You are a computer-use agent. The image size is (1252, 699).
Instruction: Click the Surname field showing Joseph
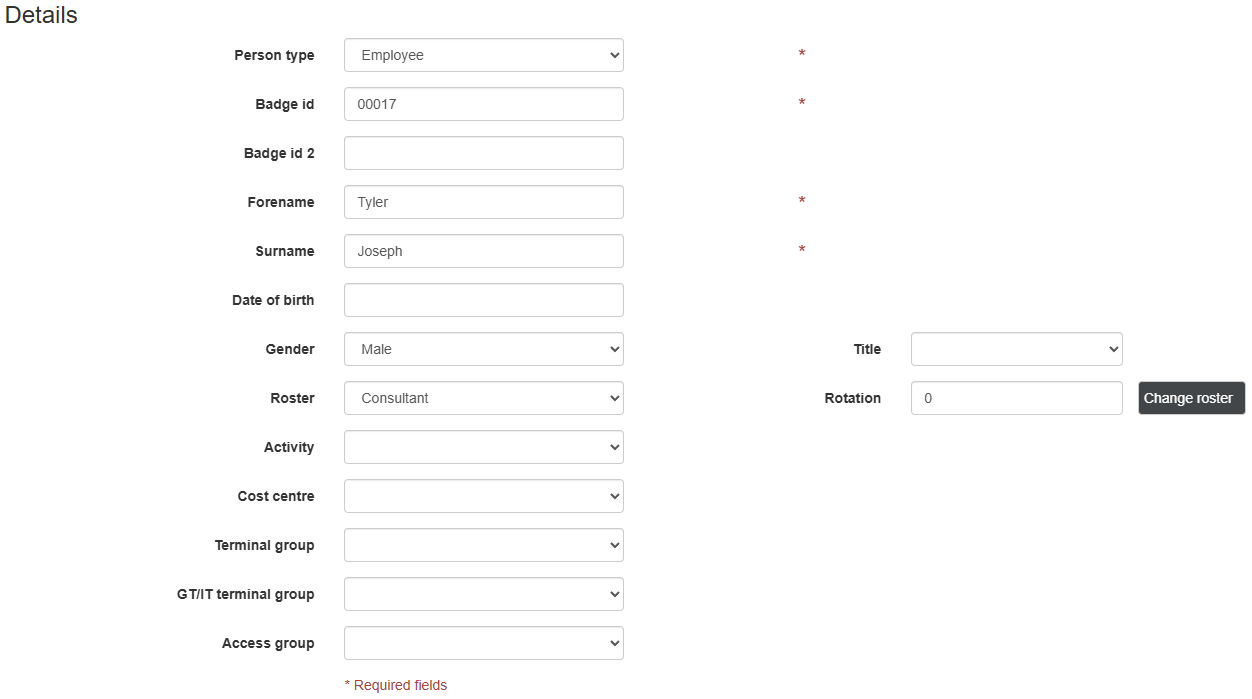[483, 251]
